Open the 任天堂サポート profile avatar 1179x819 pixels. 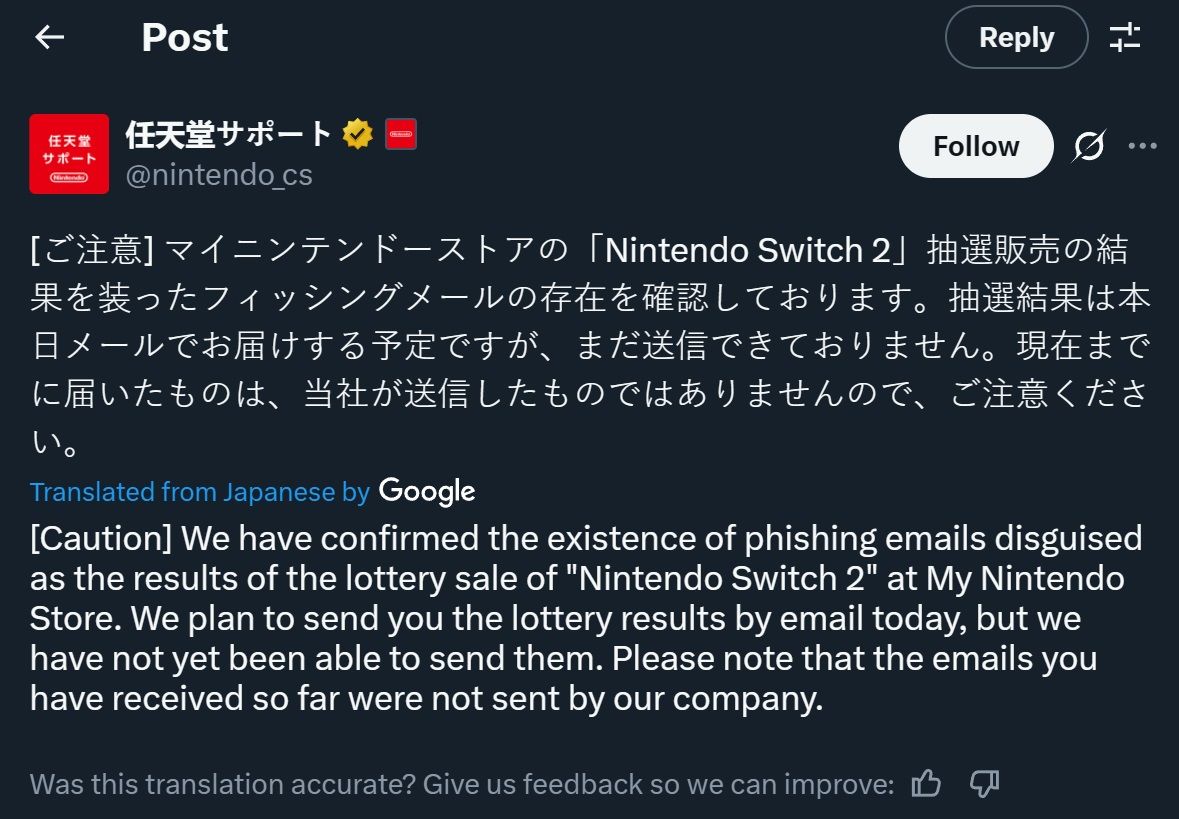[x=69, y=154]
